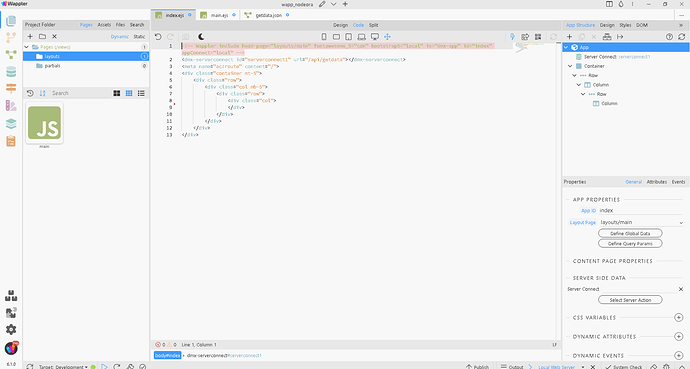Switch to list view in file browser

click(141, 93)
